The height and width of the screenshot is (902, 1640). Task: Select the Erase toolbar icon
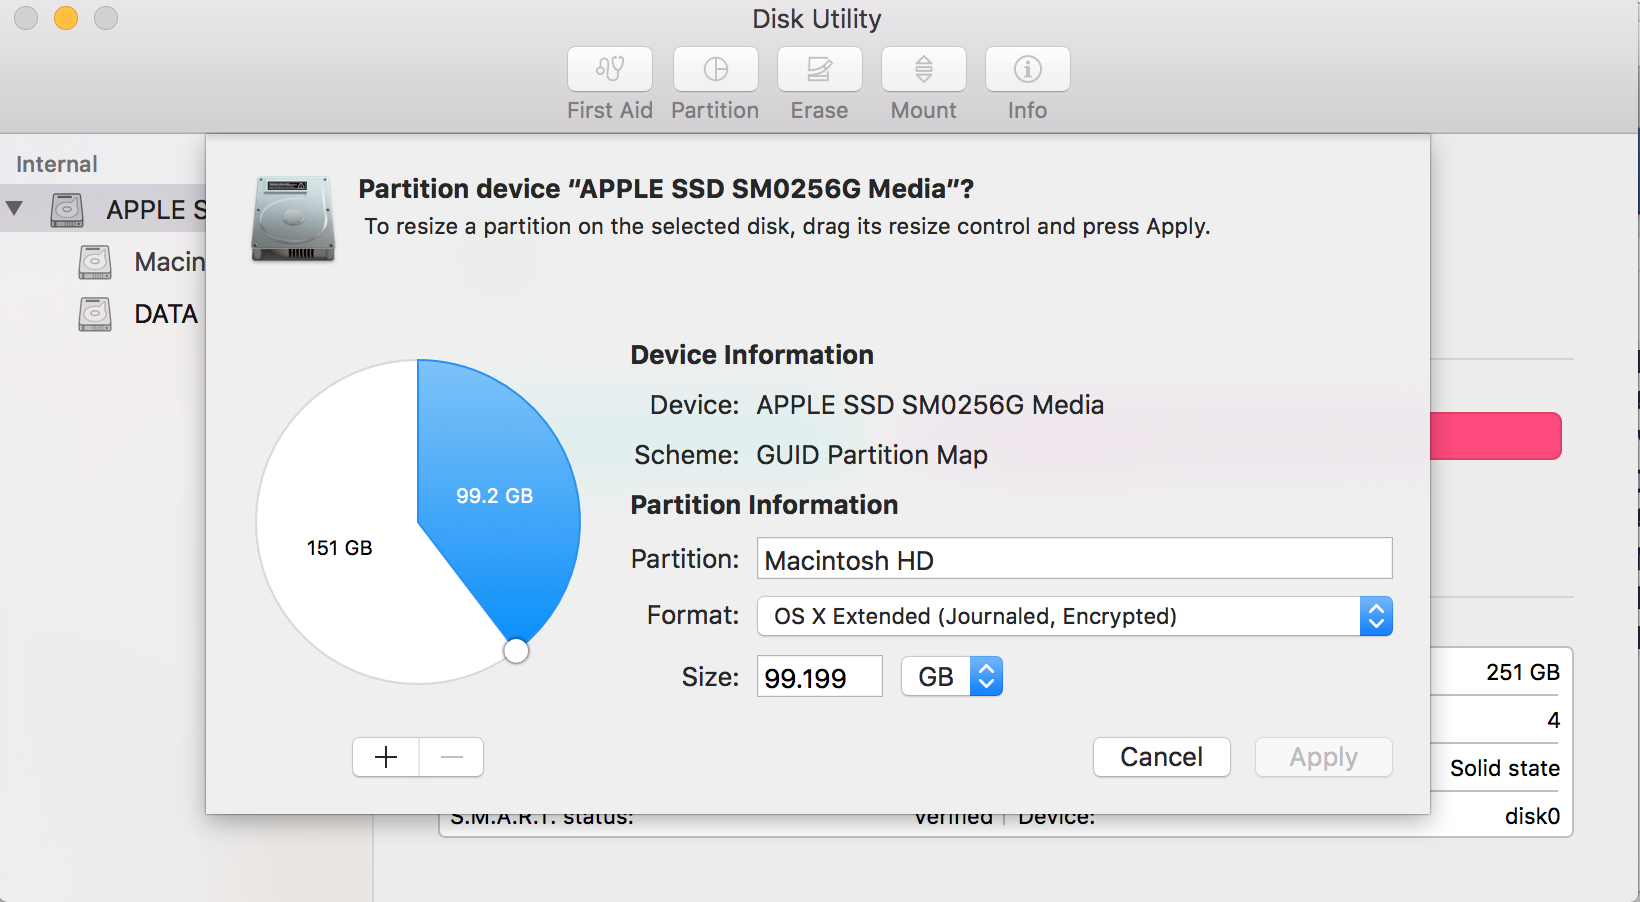pos(820,69)
